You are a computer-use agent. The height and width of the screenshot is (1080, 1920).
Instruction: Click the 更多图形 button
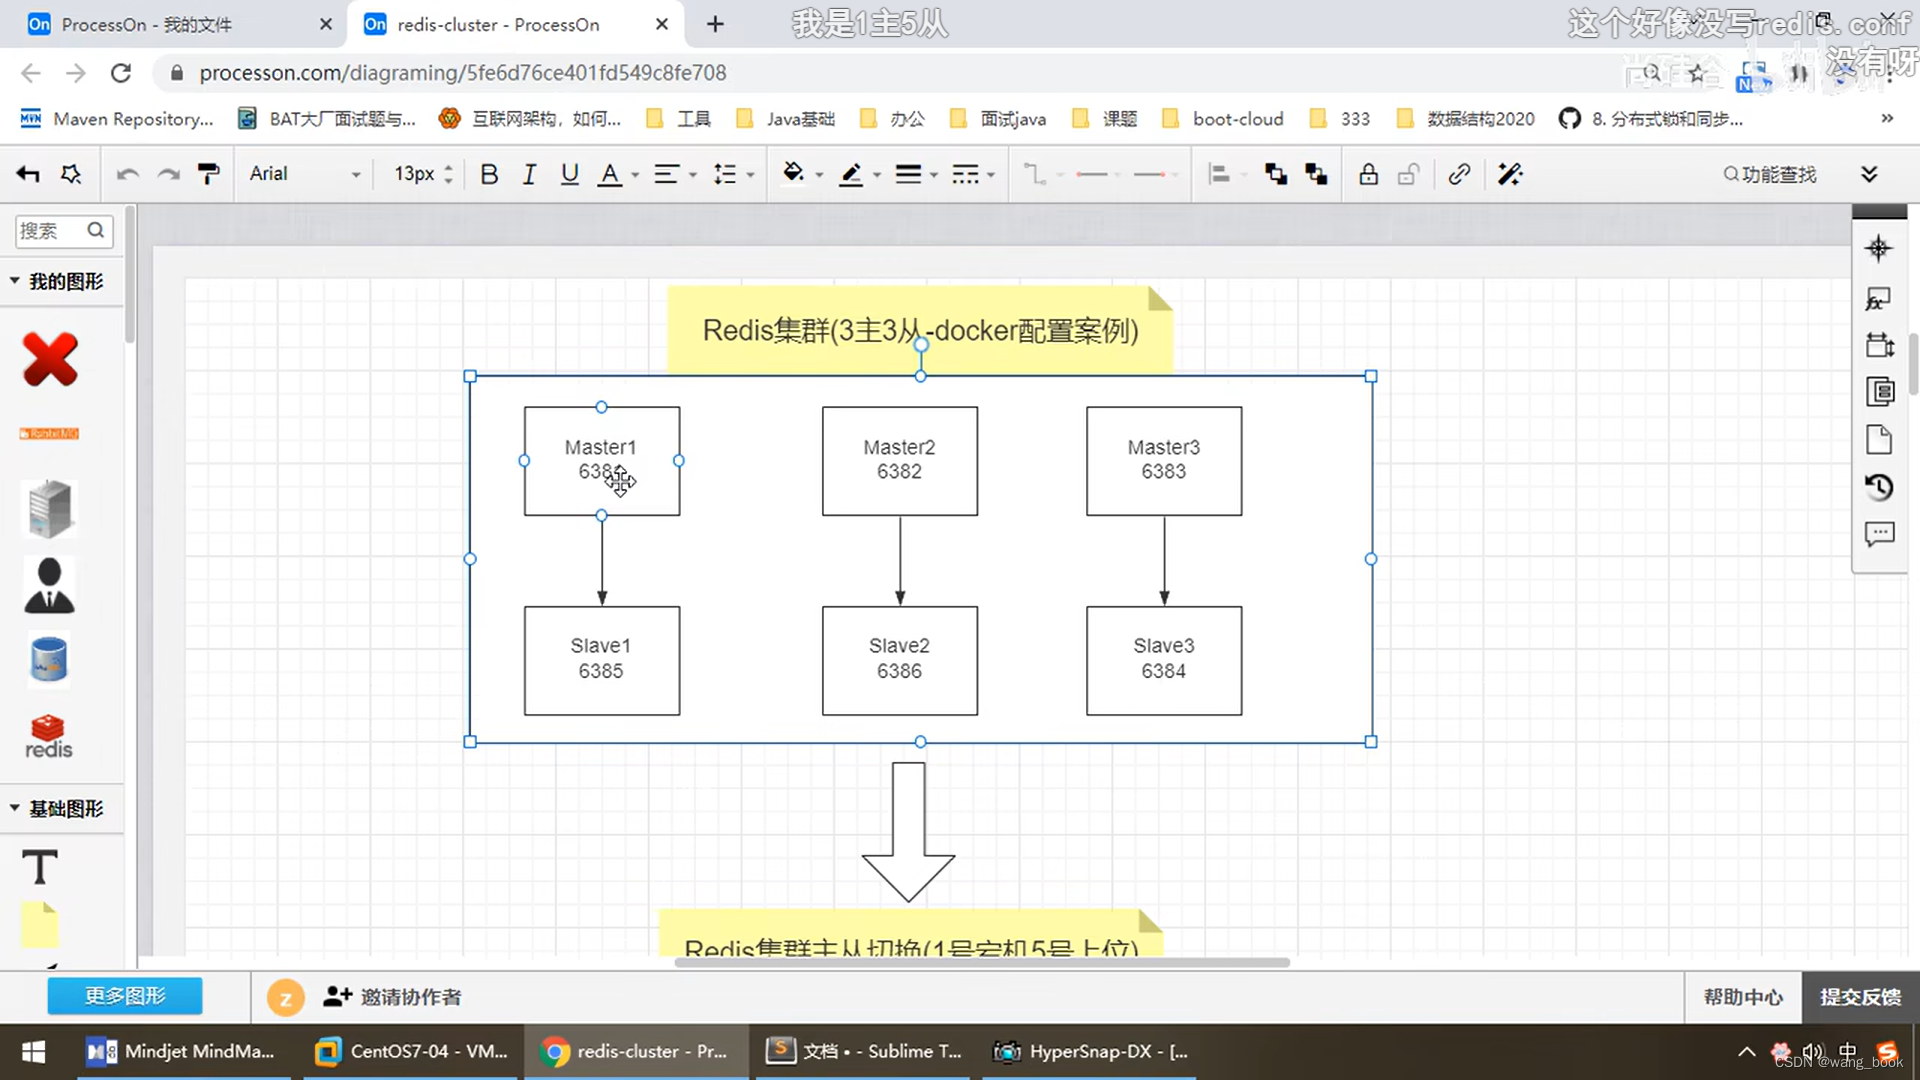[124, 996]
